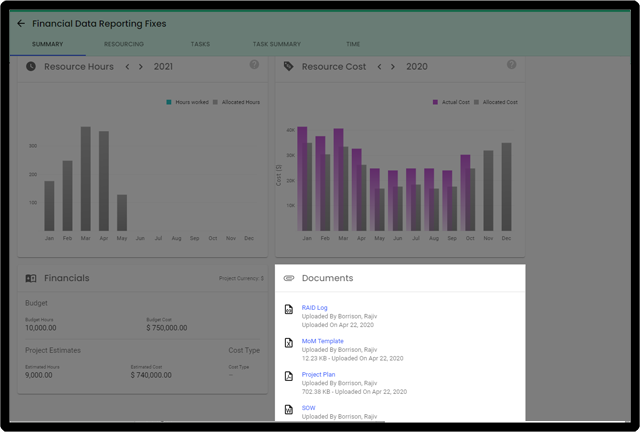Switch to the RESOURCING tab
The width and height of the screenshot is (640, 432).
tap(124, 44)
